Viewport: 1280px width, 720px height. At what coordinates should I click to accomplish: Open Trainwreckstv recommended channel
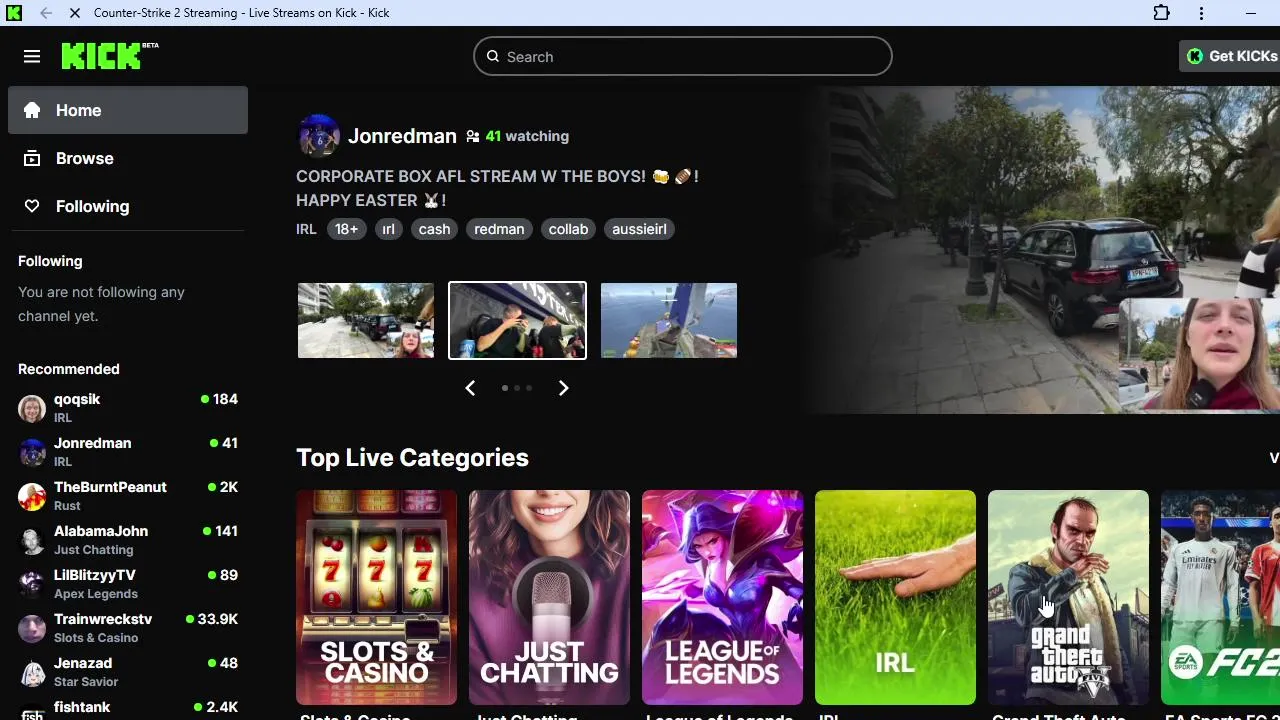(128, 628)
